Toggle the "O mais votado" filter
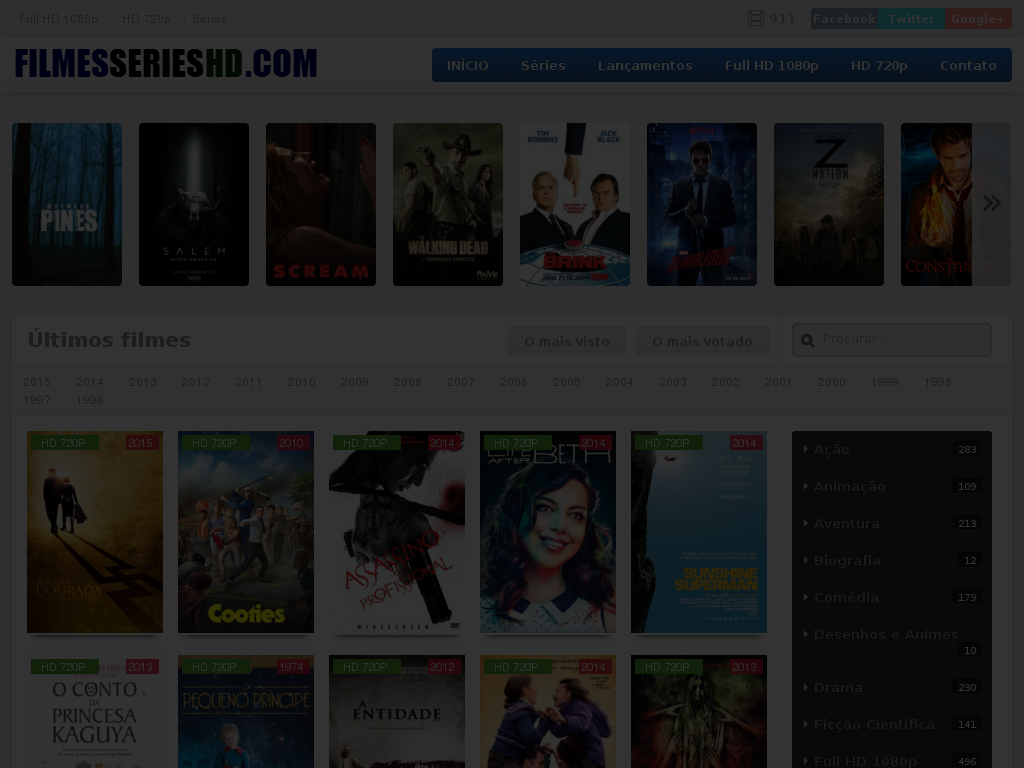1024x768 pixels. point(702,340)
